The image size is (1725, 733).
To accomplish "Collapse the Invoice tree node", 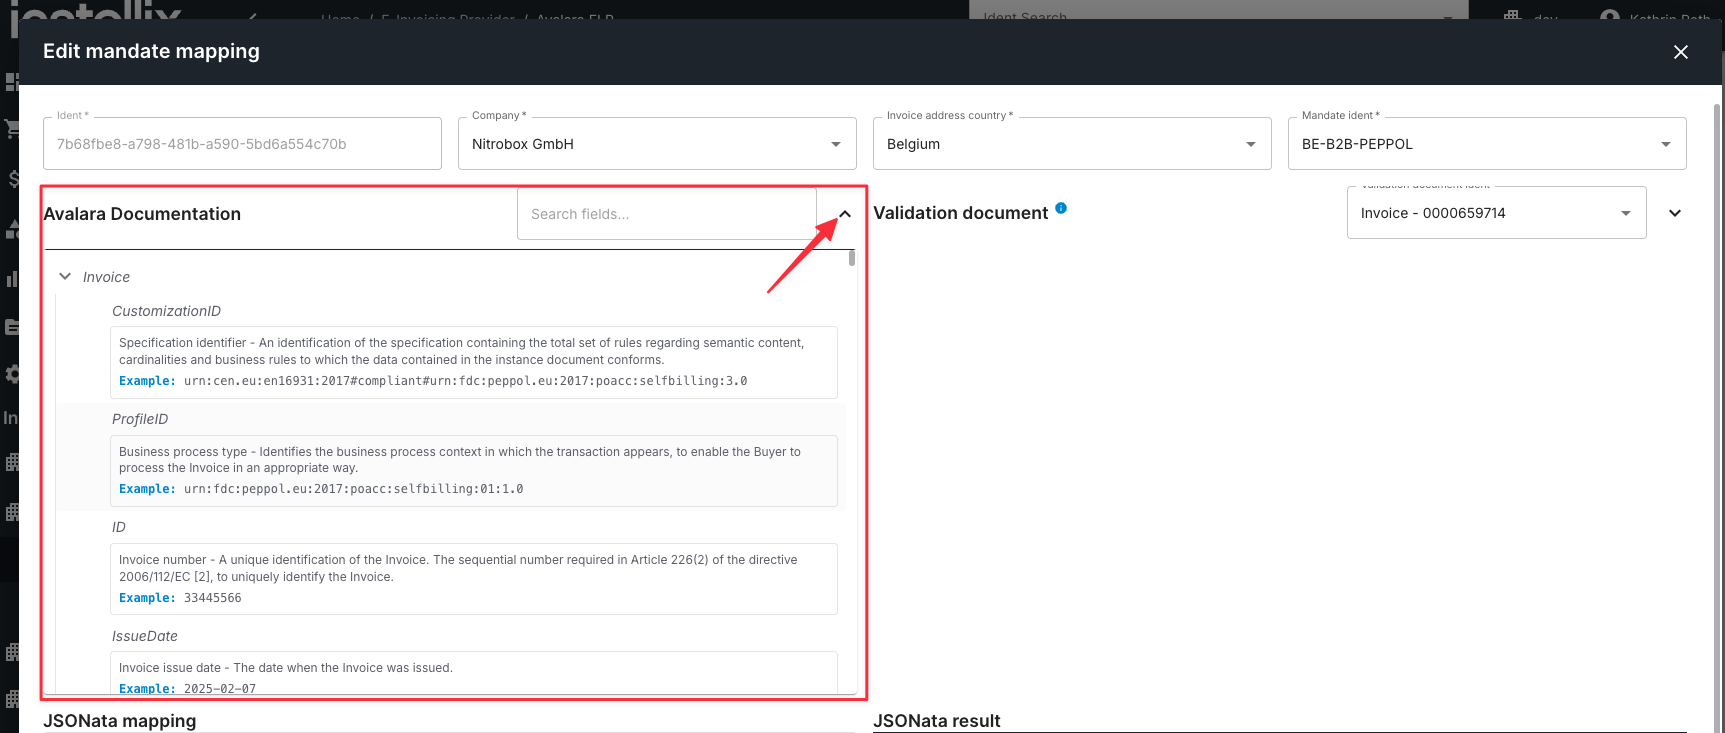I will tap(65, 277).
